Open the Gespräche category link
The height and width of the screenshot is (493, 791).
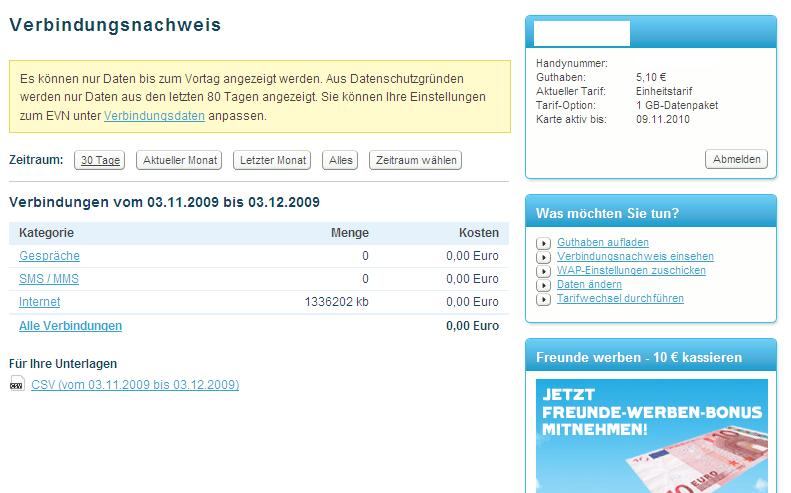[x=49, y=256]
